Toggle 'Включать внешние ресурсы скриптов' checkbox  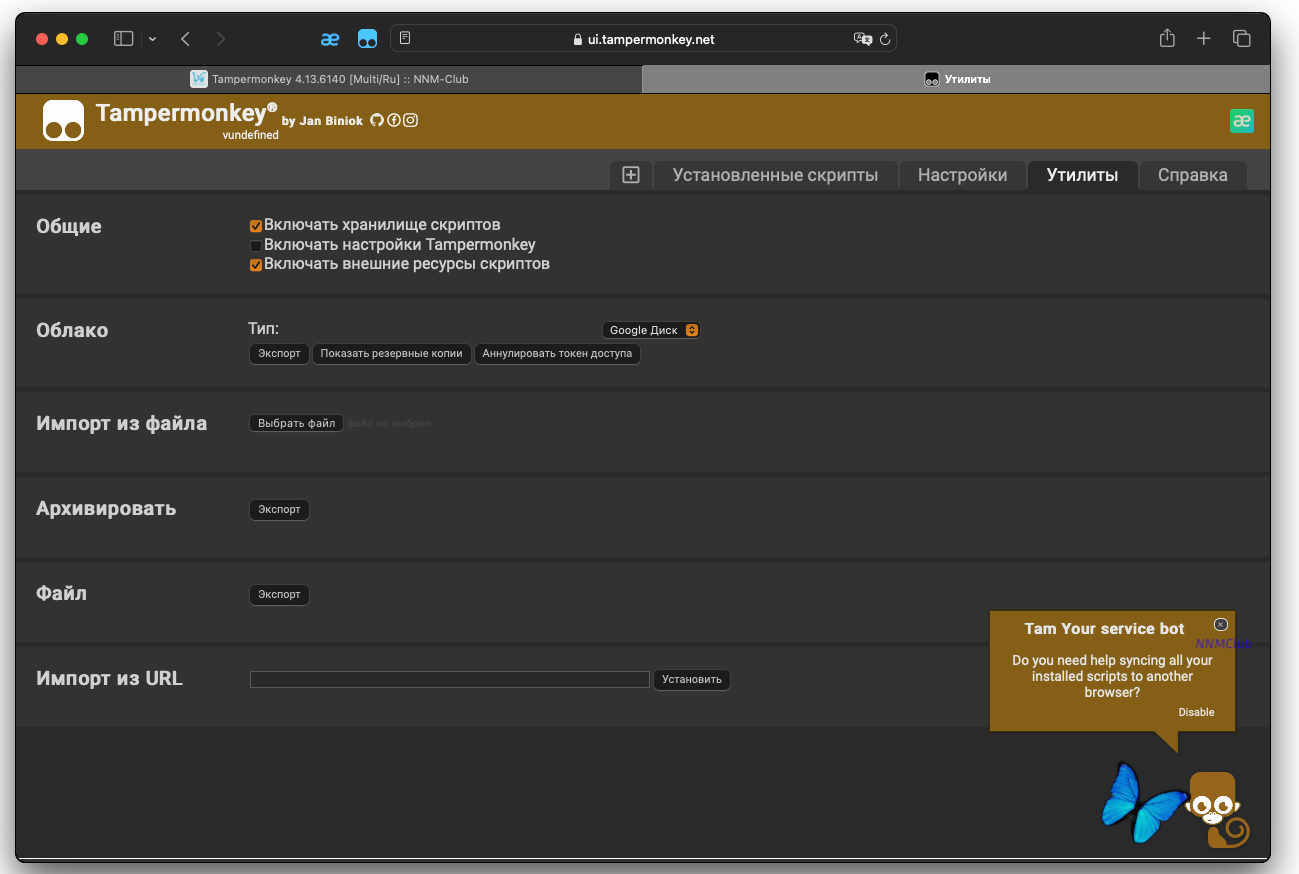click(x=256, y=265)
